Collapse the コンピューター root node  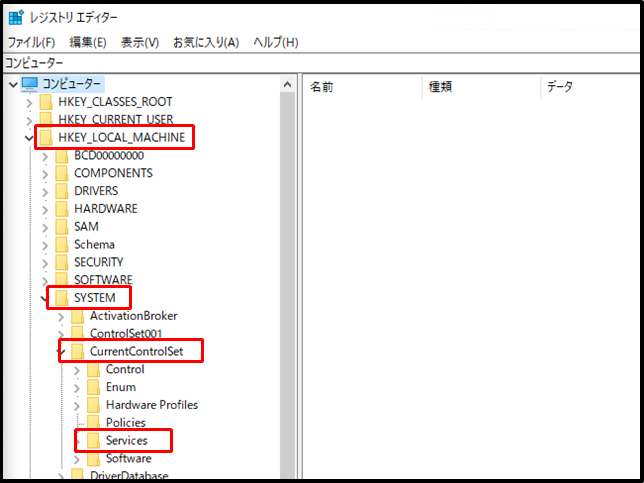(13, 85)
